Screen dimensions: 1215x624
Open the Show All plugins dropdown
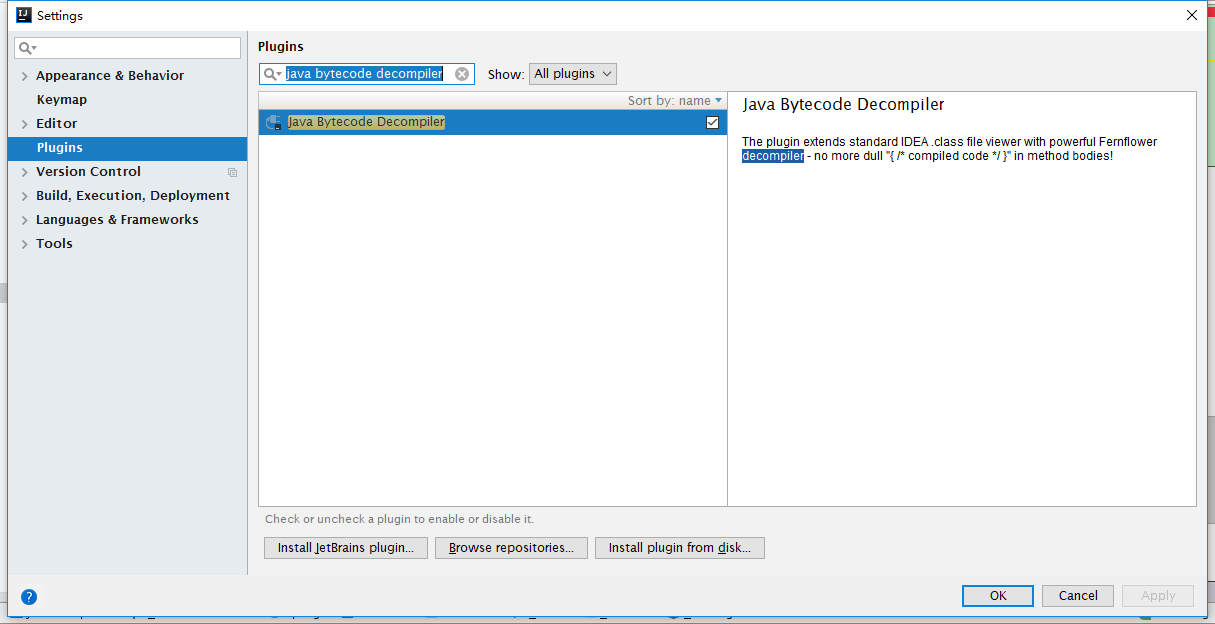point(573,74)
